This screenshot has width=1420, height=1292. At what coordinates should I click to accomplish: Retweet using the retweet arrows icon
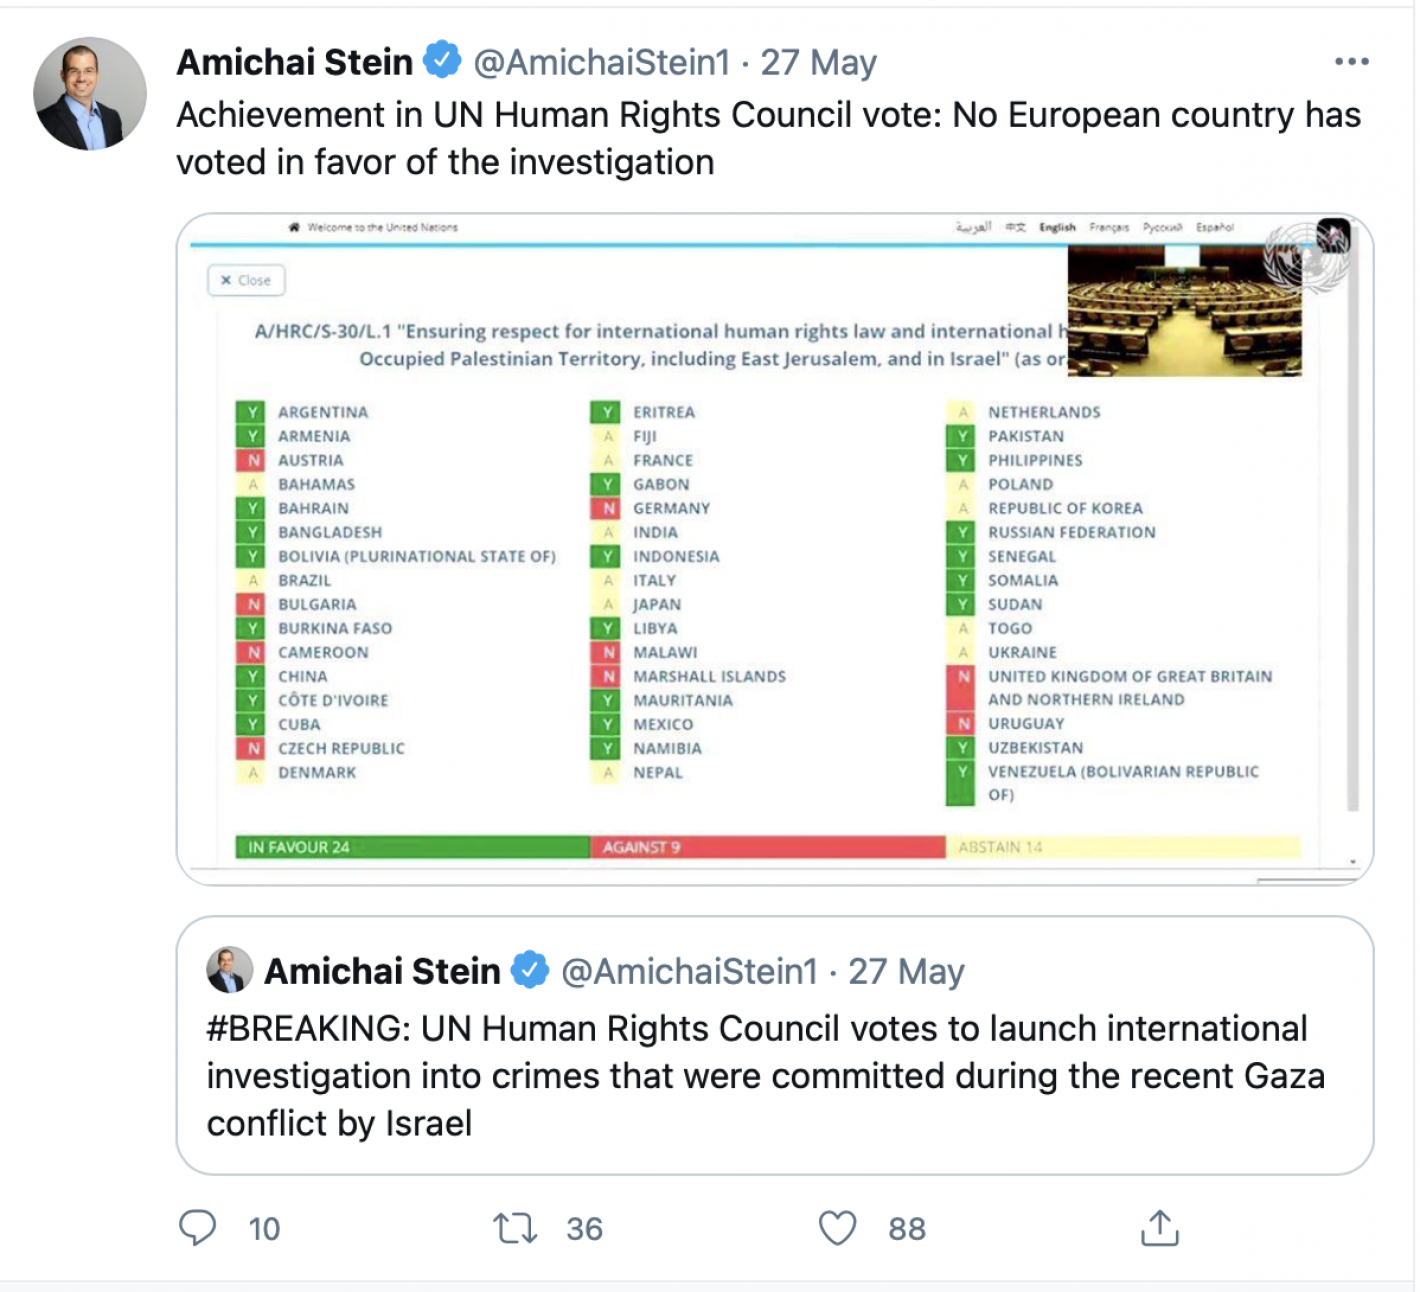click(x=515, y=1227)
